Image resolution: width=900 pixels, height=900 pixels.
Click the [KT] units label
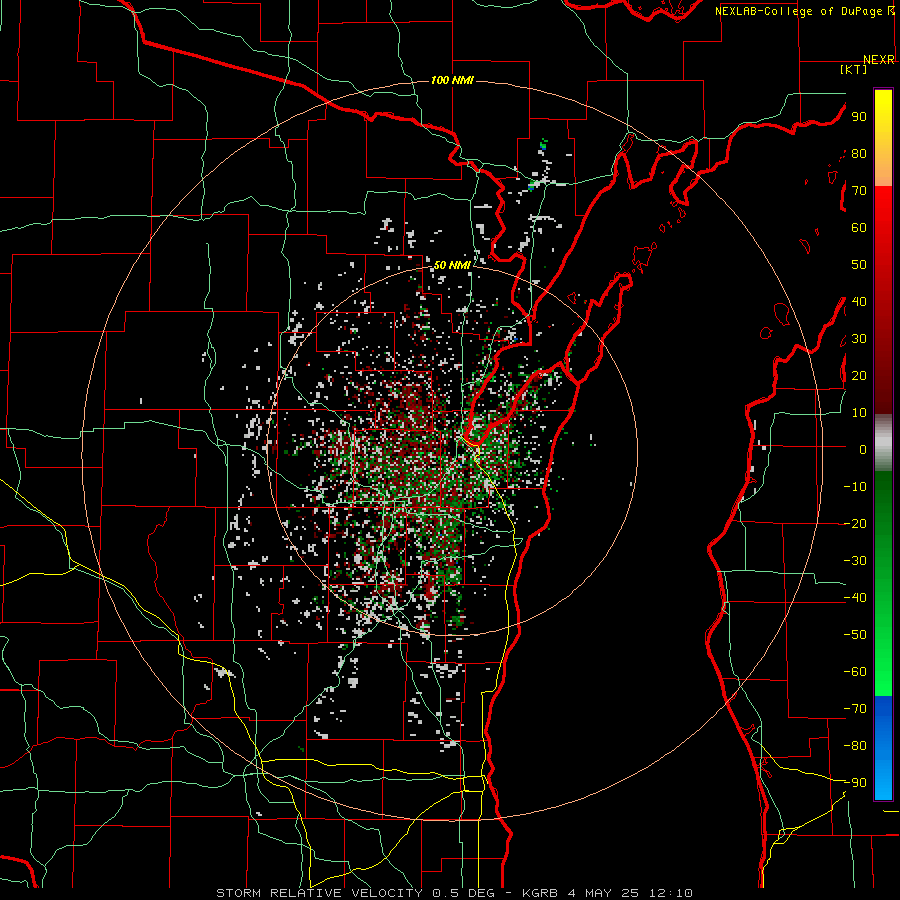point(854,69)
